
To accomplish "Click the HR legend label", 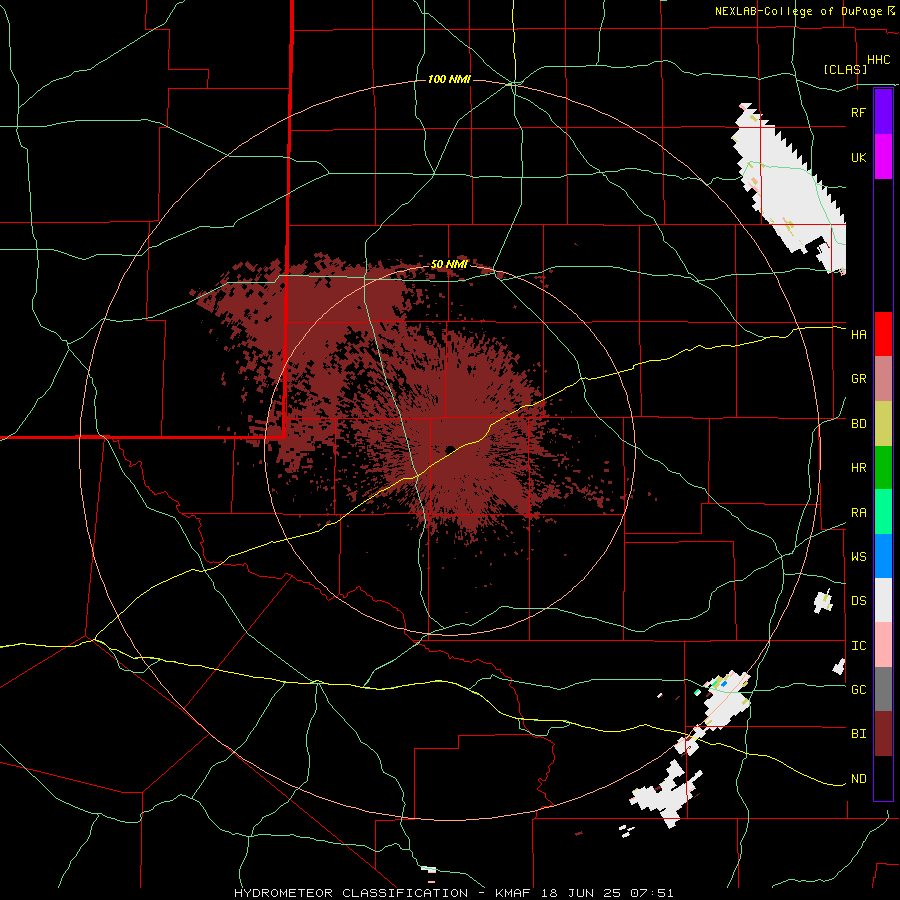I will tap(858, 468).
